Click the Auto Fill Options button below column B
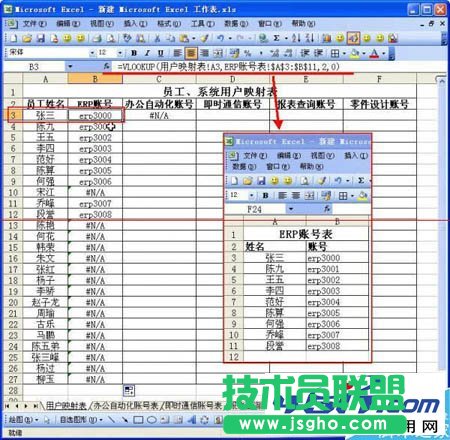 (x=129, y=390)
